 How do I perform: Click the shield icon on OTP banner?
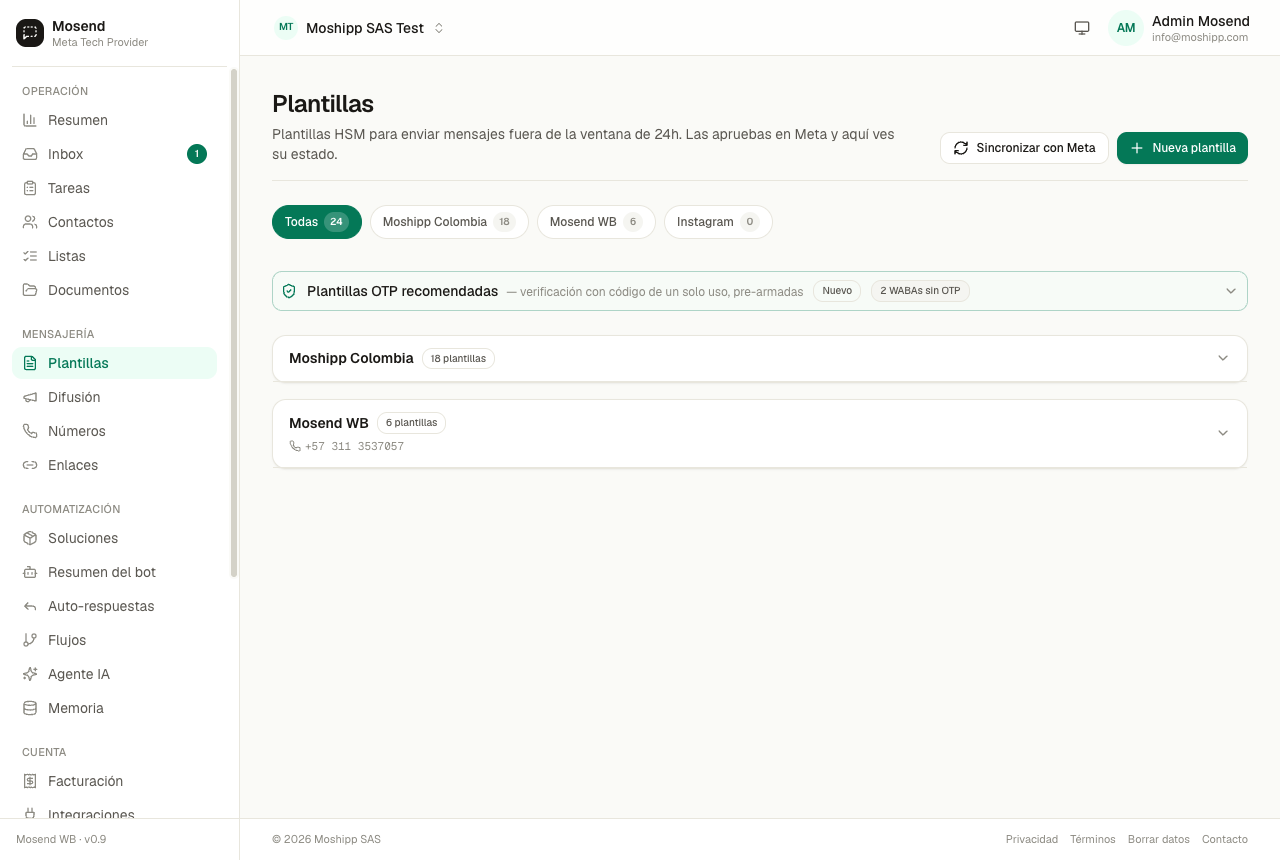(x=289, y=291)
